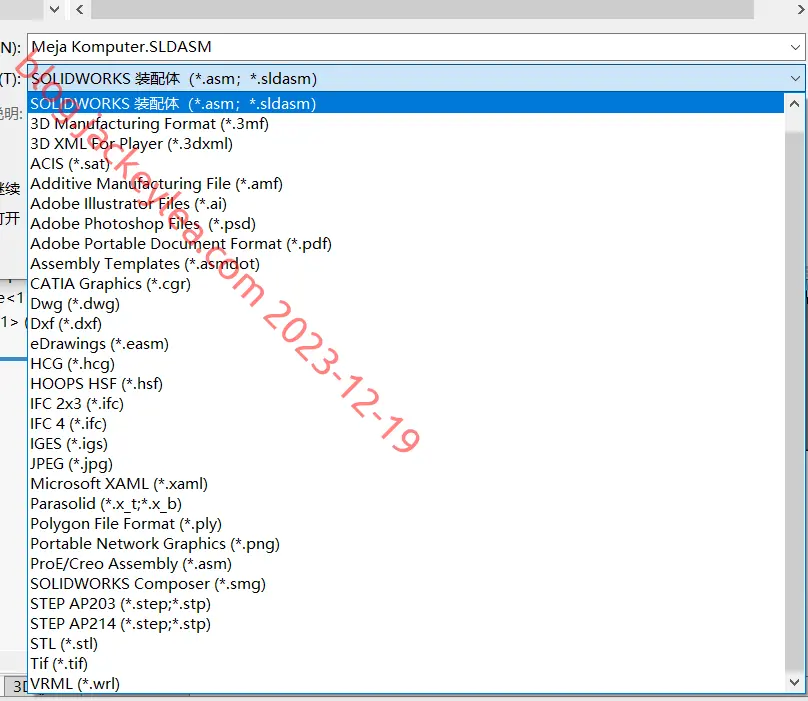Viewport: 808px width, 701px height.
Task: Select Parasolid (*.x_t;*.x_b)
Action: pos(406,504)
